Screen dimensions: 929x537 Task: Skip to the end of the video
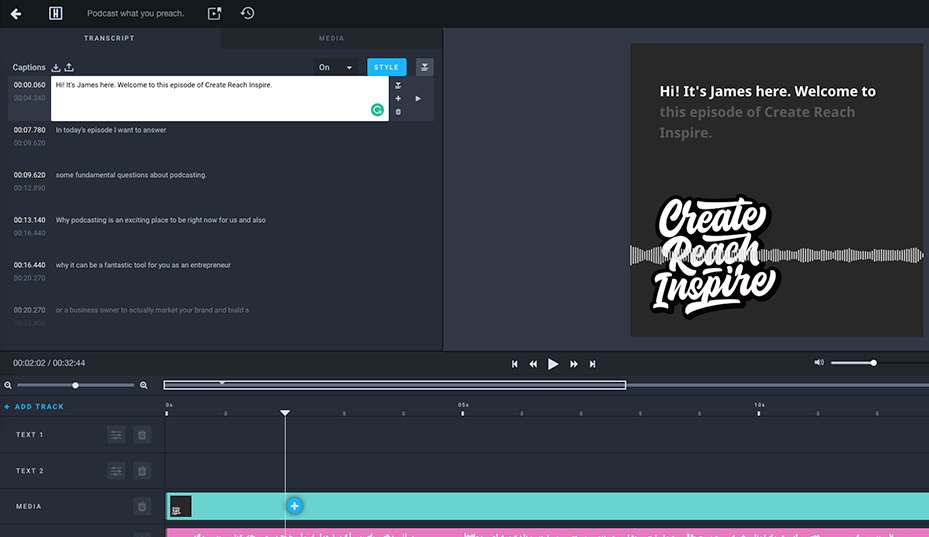[592, 364]
